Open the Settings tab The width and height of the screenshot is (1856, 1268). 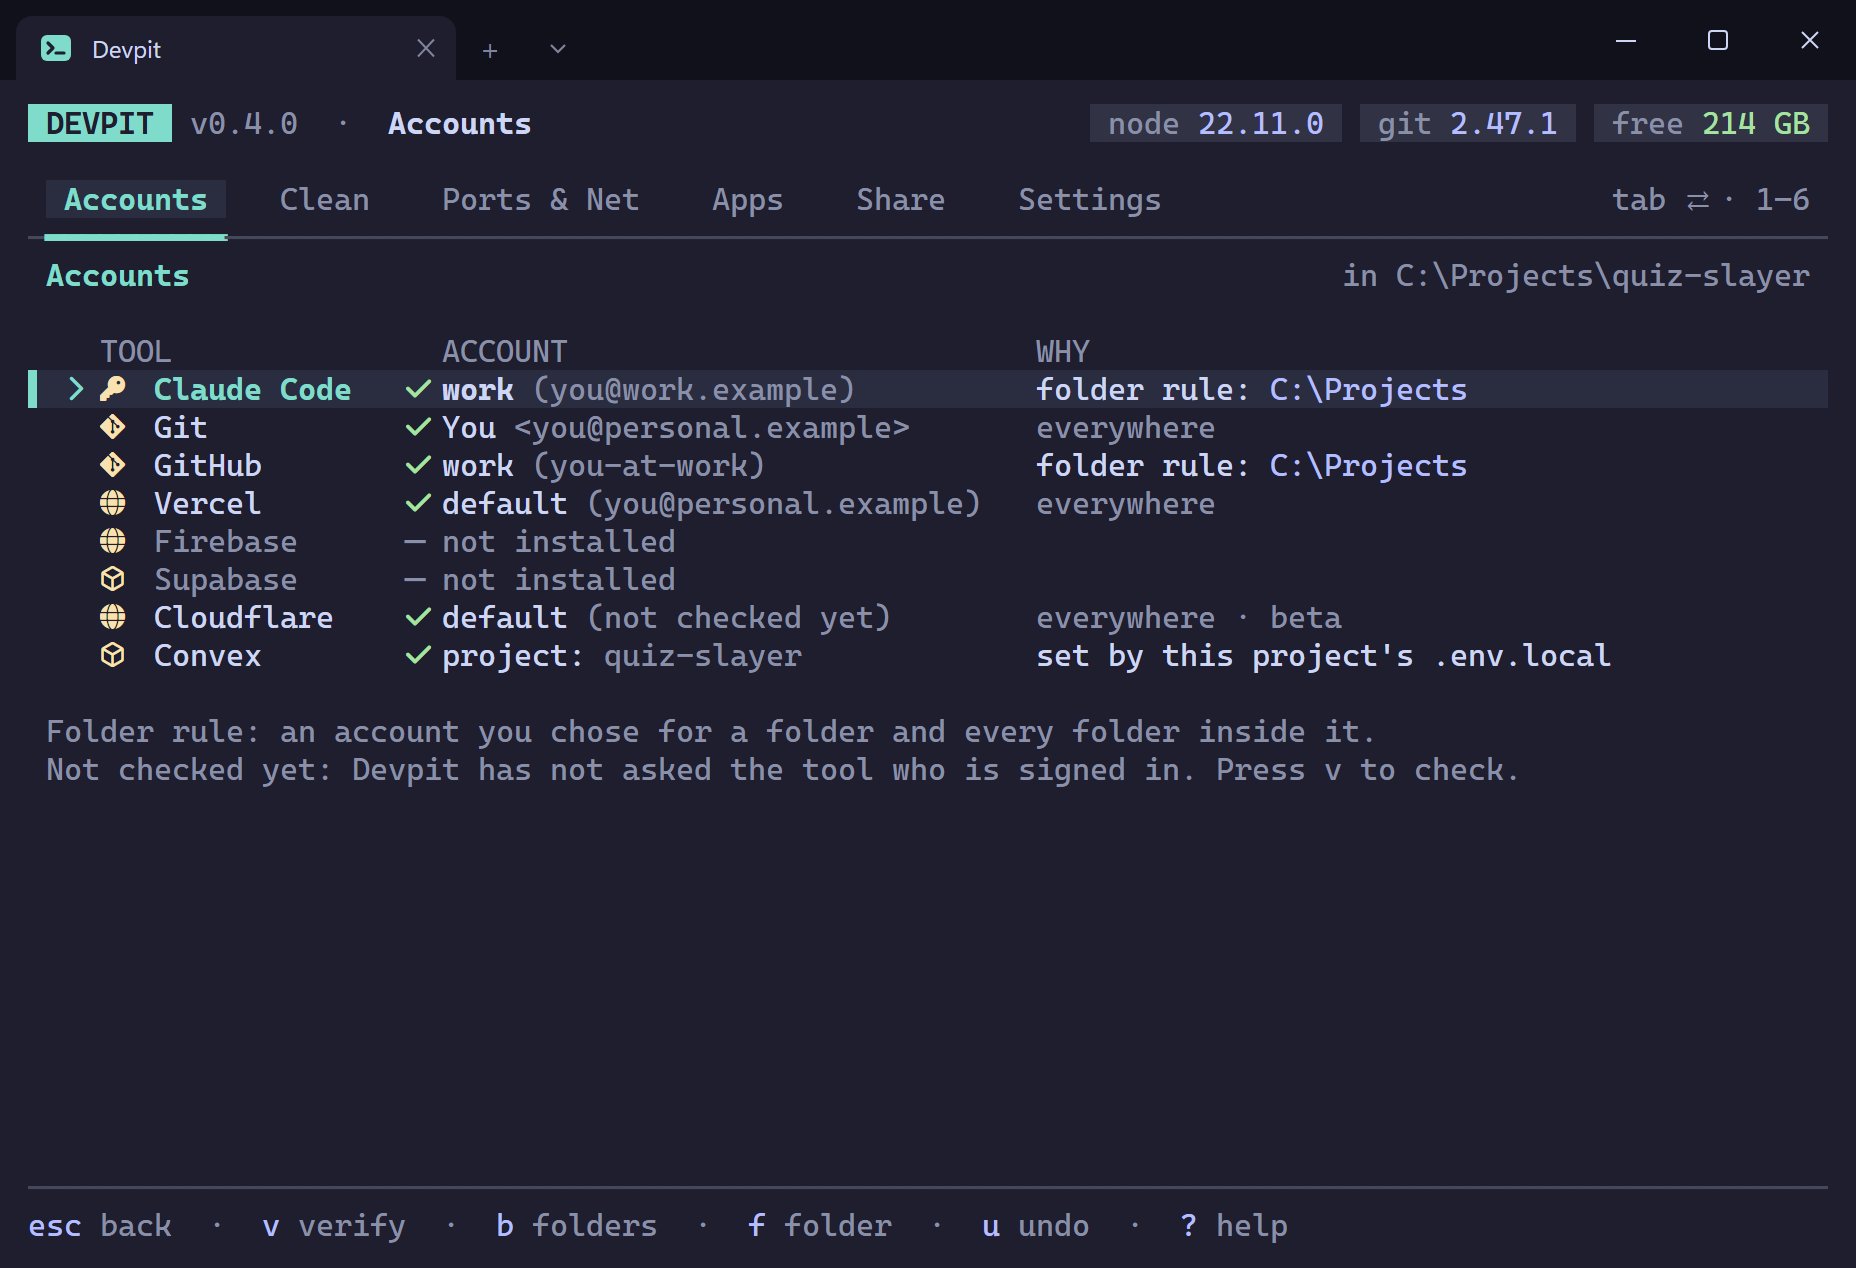click(1089, 200)
